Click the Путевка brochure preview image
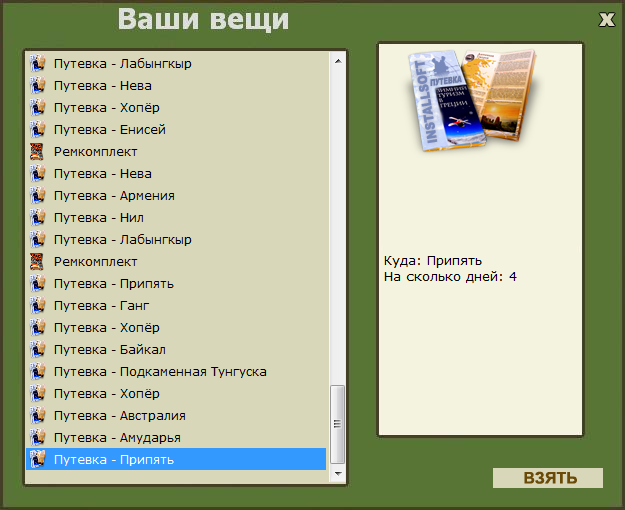 point(472,100)
